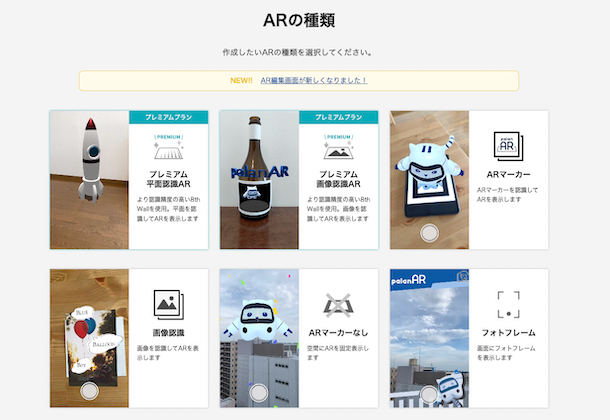Select the プレミアム平面認識AR title
The height and width of the screenshot is (420, 610).
[x=168, y=179]
